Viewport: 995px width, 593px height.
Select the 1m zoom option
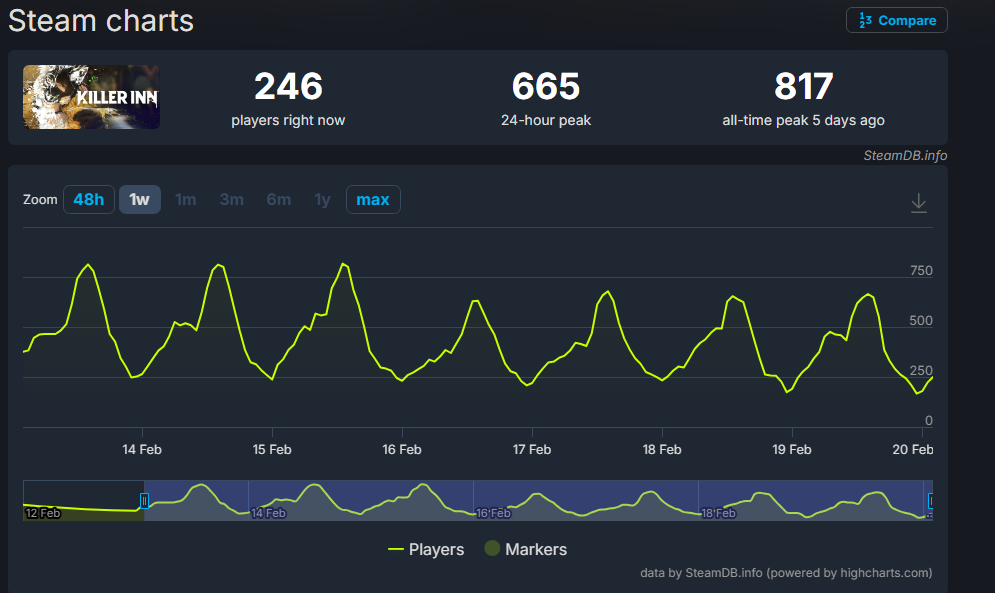click(185, 199)
